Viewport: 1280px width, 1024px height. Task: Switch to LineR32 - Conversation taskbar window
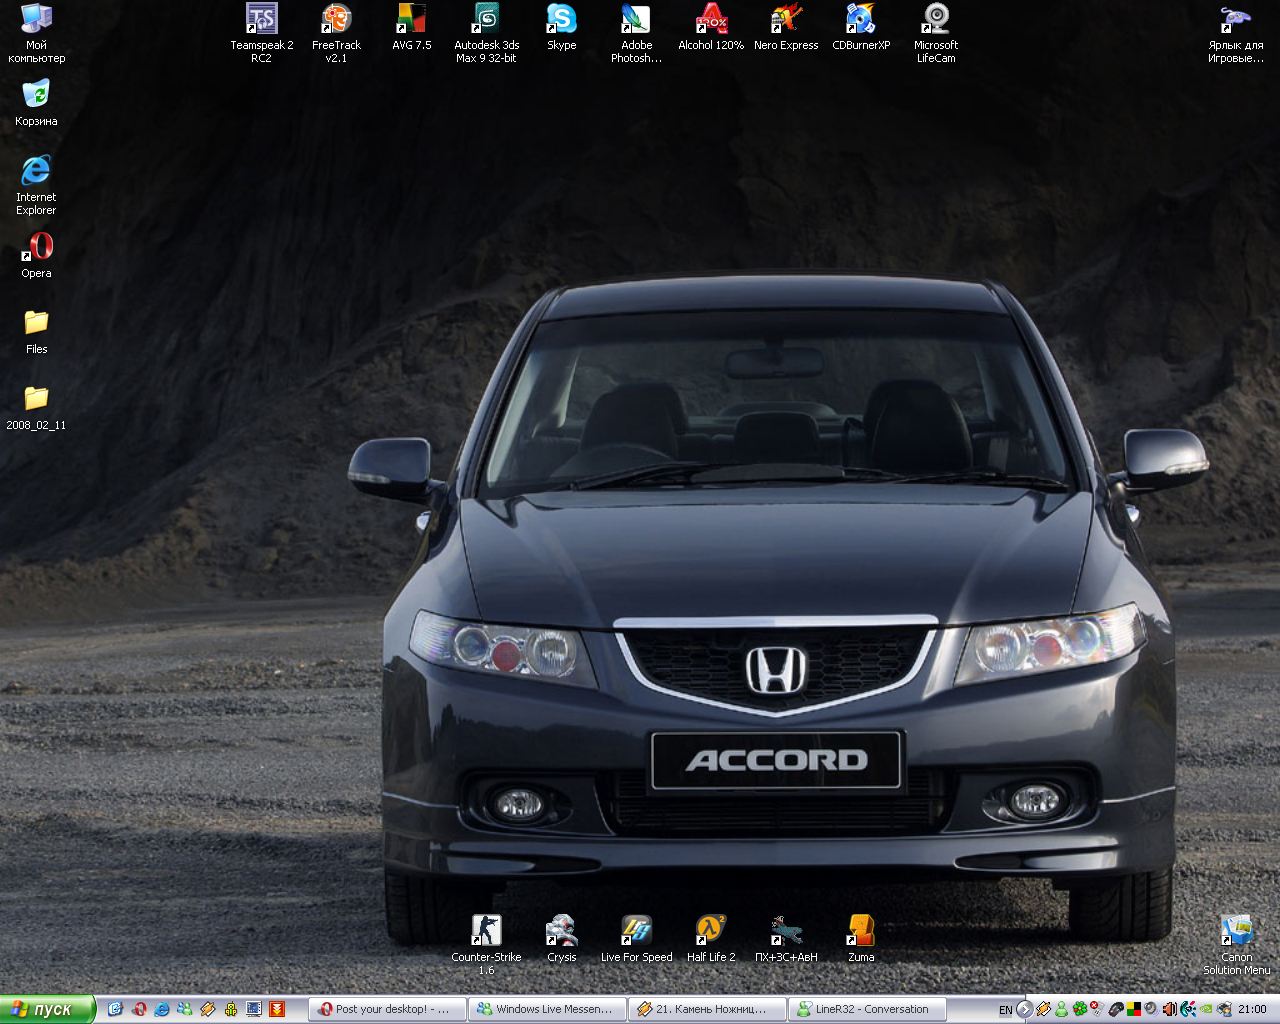tap(867, 1009)
